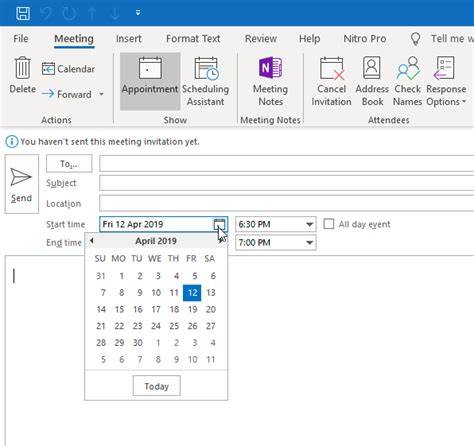The width and height of the screenshot is (474, 446).
Task: Click the Save icon in title bar
Action: 23,13
